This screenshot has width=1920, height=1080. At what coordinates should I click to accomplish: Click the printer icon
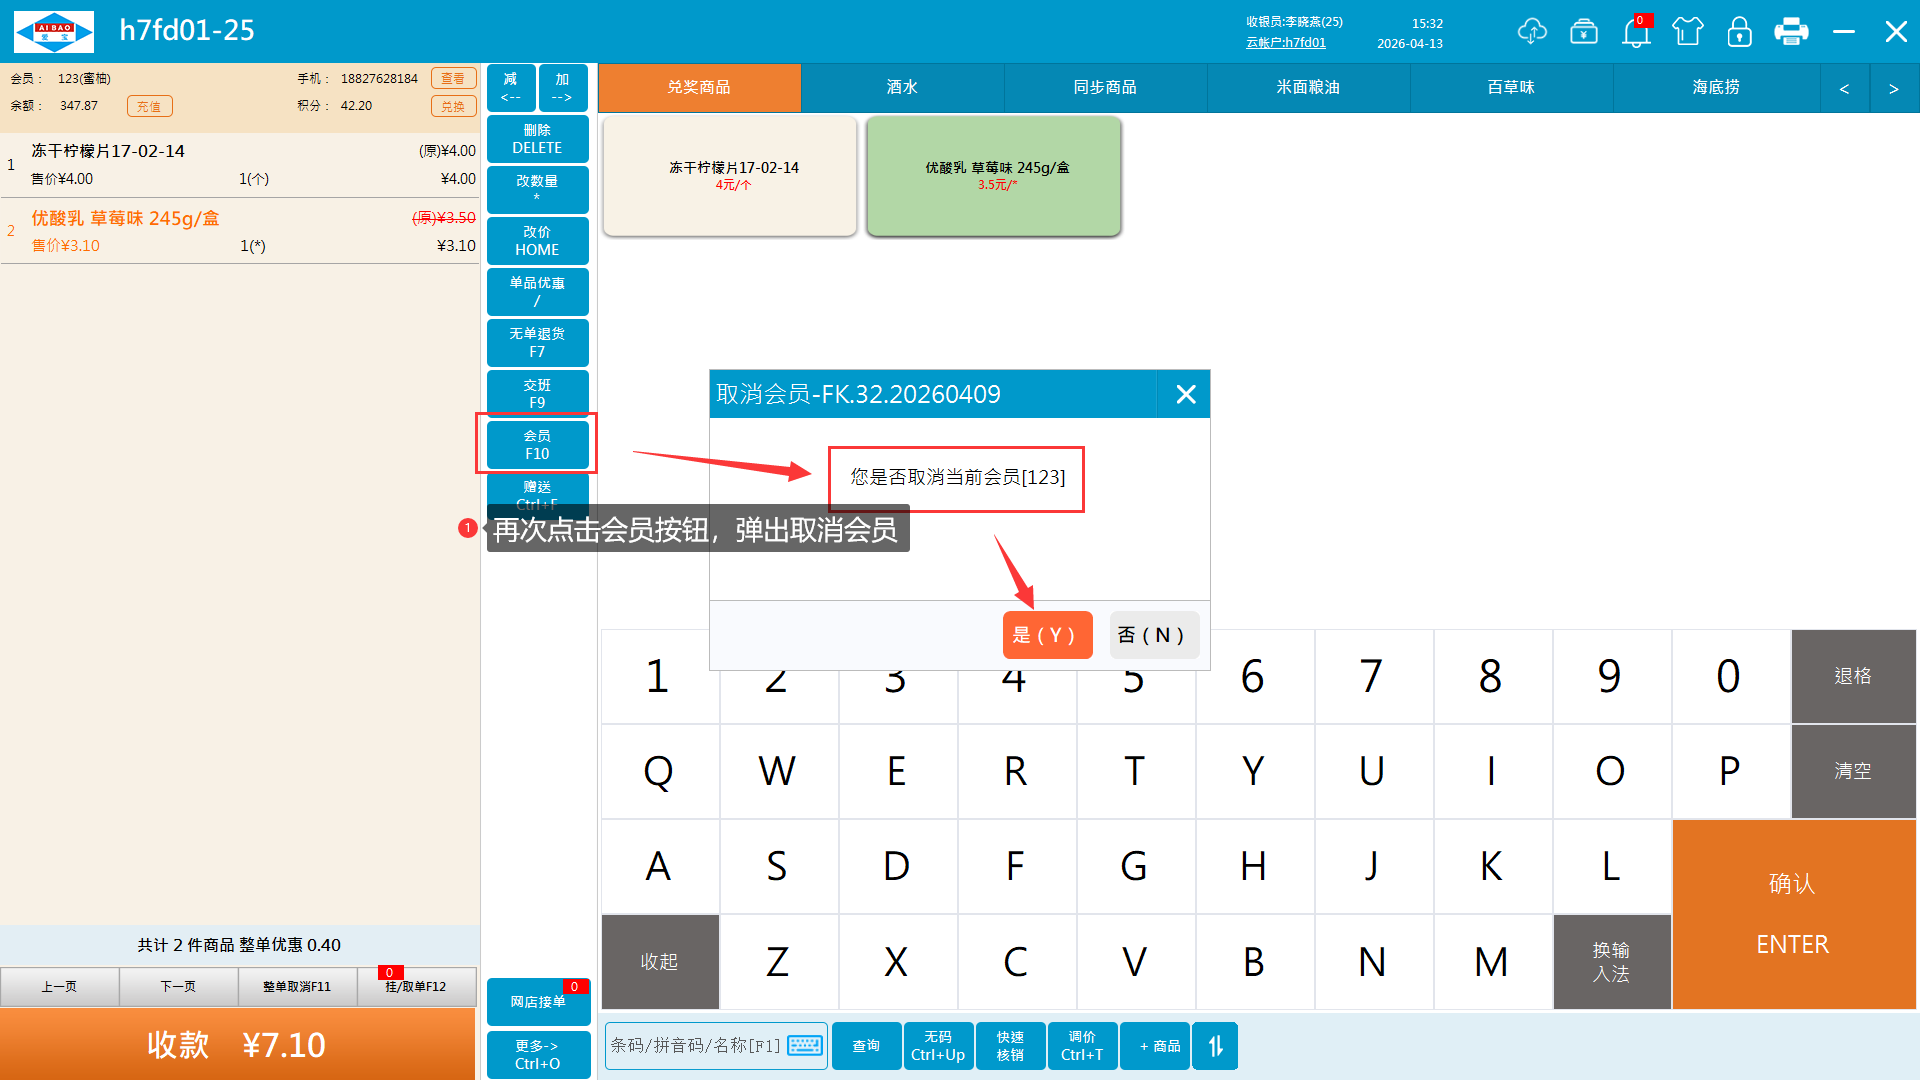(1791, 31)
